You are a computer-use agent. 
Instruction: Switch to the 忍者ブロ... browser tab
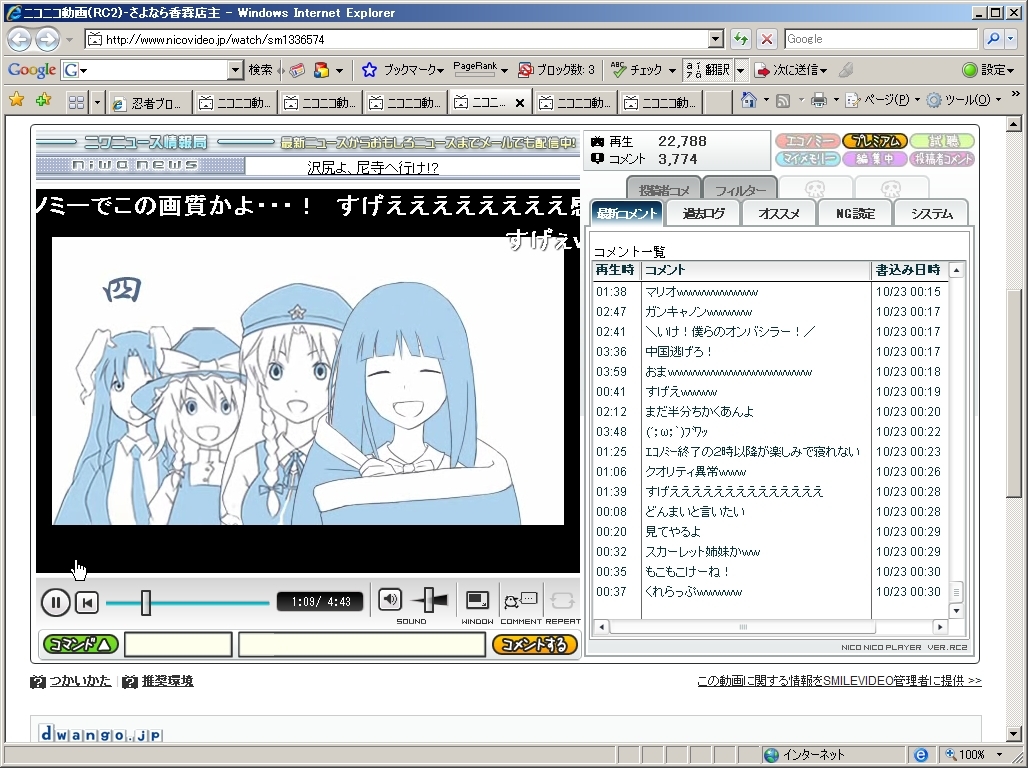tap(150, 103)
